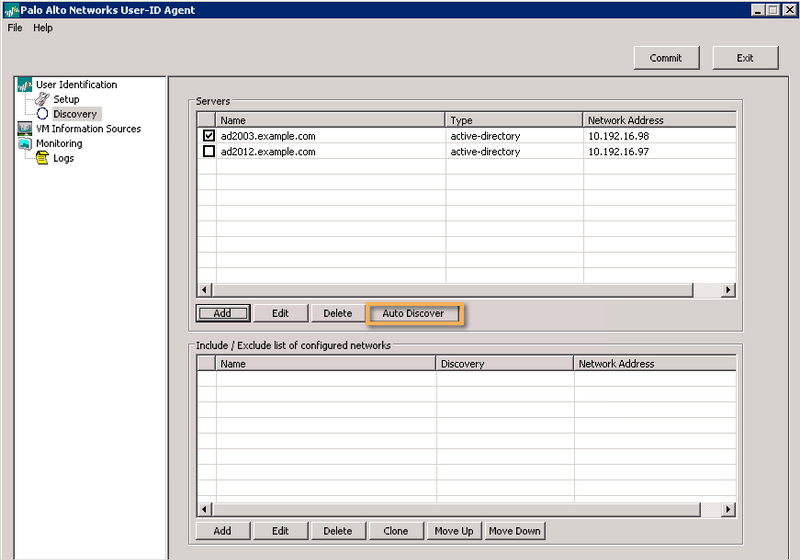Click the Auto Discover button
This screenshot has height=560, width=800.
(413, 314)
